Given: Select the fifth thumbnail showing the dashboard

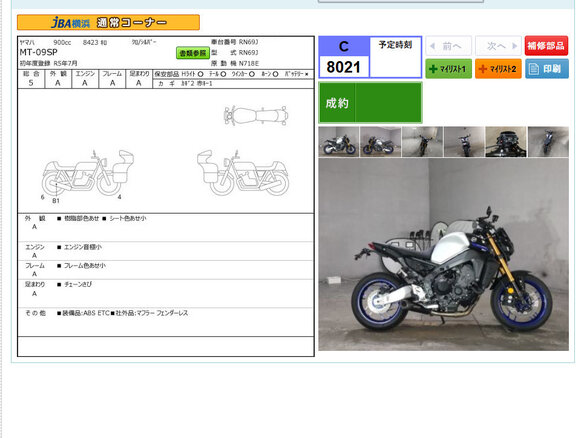Looking at the screenshot, I should [x=506, y=142].
